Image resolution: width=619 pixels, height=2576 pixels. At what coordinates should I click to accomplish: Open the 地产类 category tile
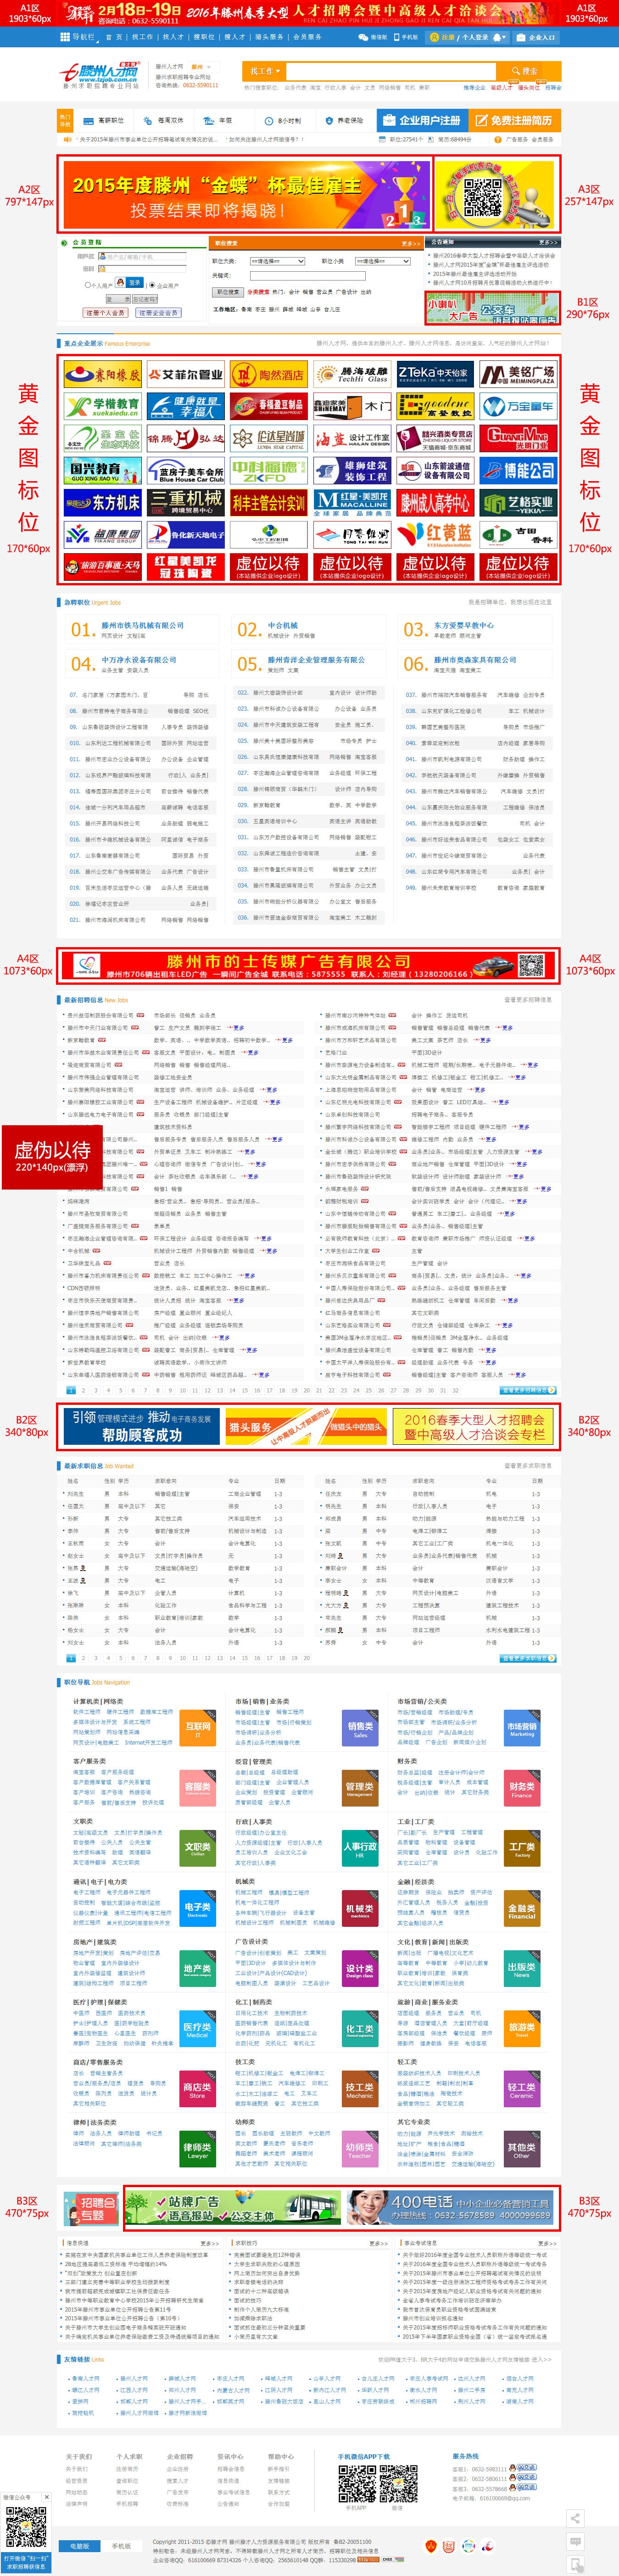[x=198, y=1969]
